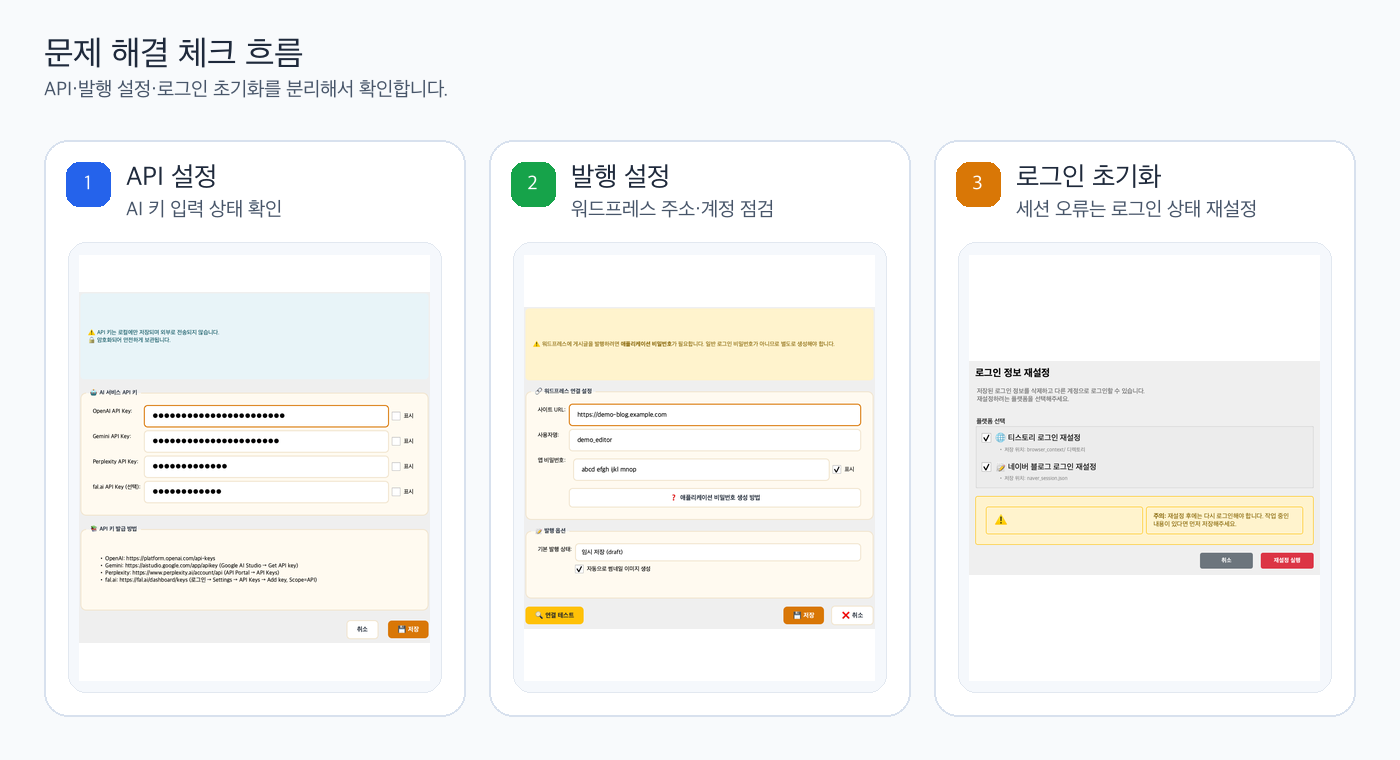Click the 연결 테스트 button
Viewport: 1400px width, 760px height.
(554, 615)
